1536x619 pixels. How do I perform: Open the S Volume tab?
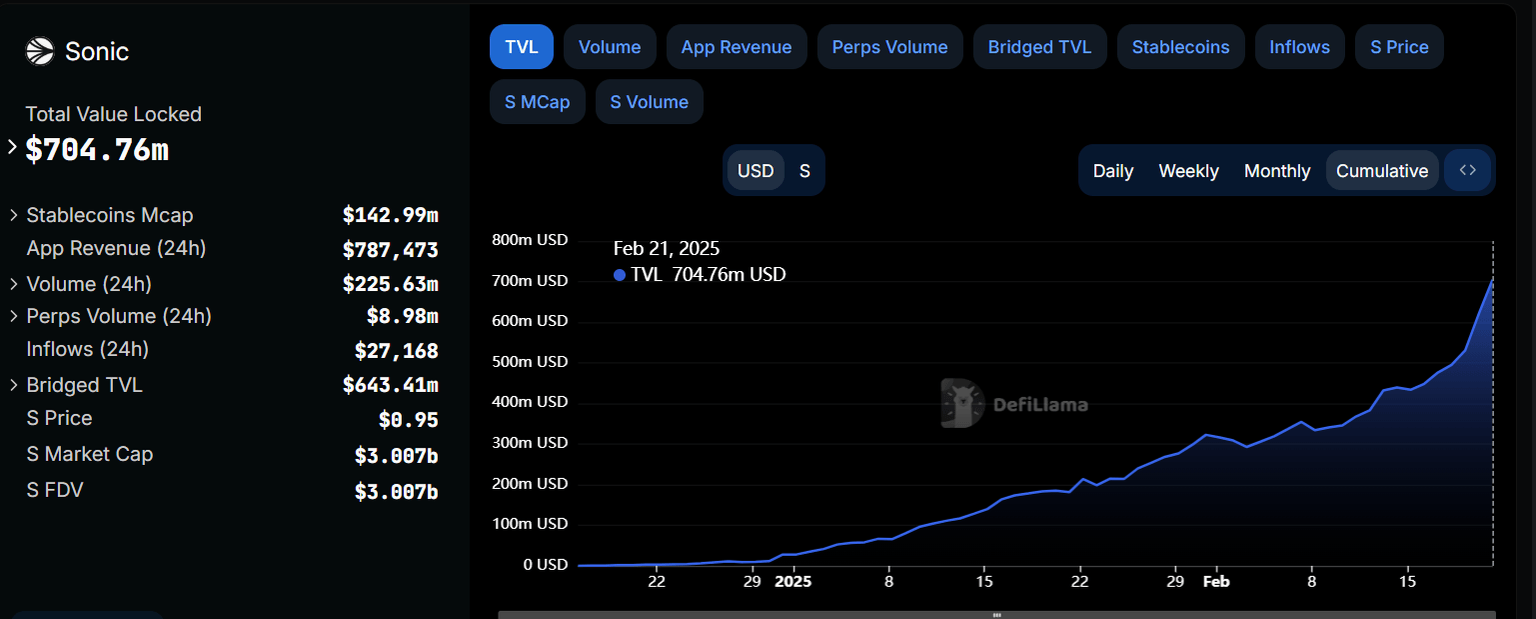pos(649,101)
